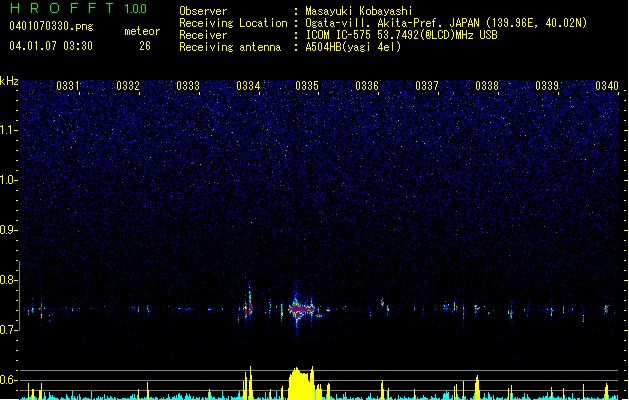This screenshot has height=400, width=629.
Task: Click the meteor label
Action: click(142, 31)
